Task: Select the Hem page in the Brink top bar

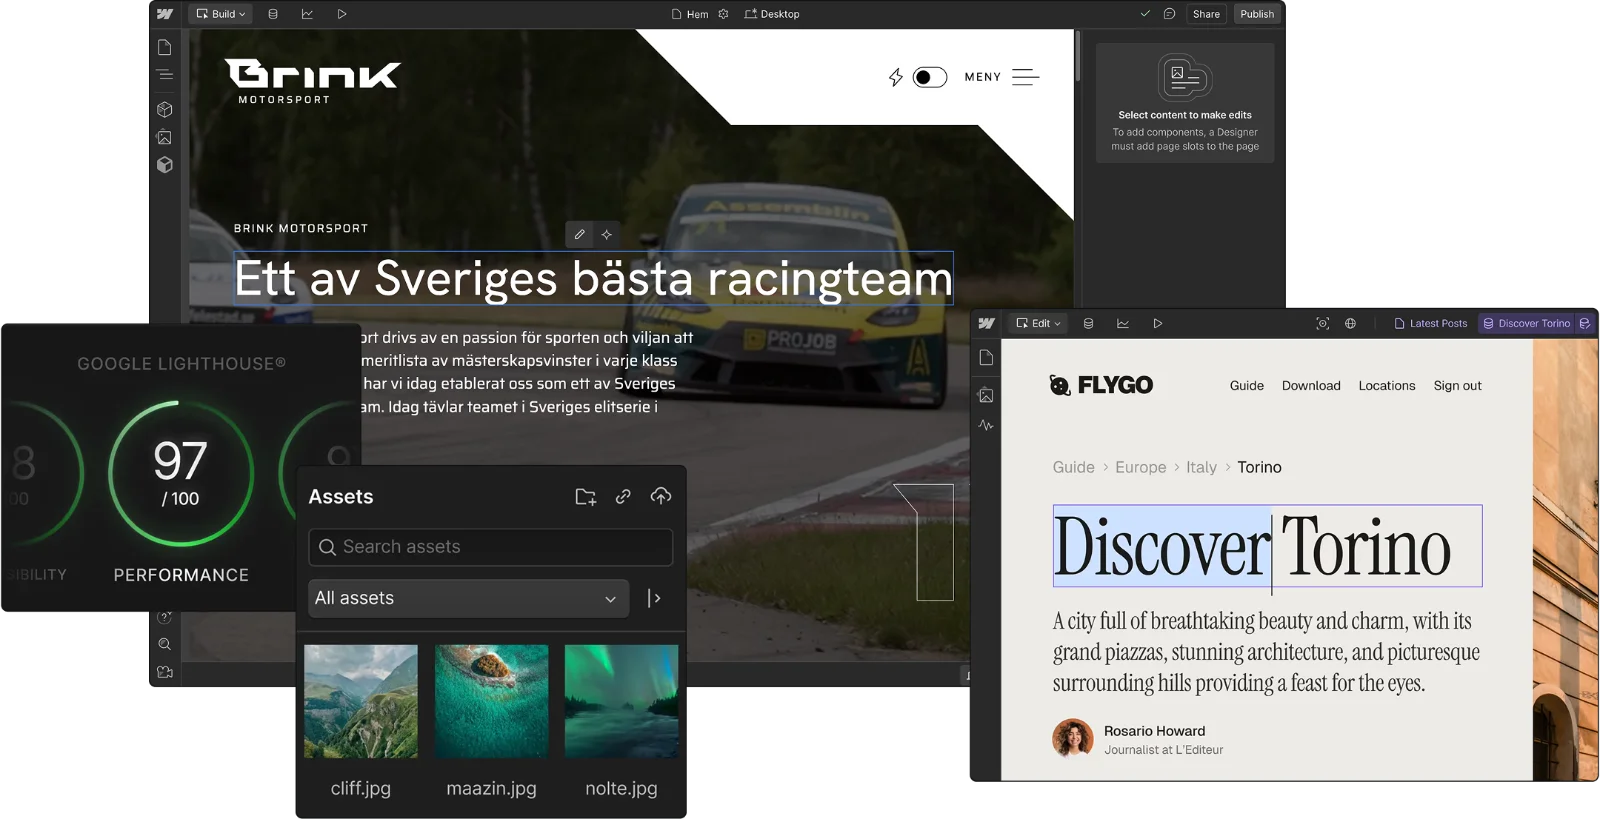Action: click(690, 14)
